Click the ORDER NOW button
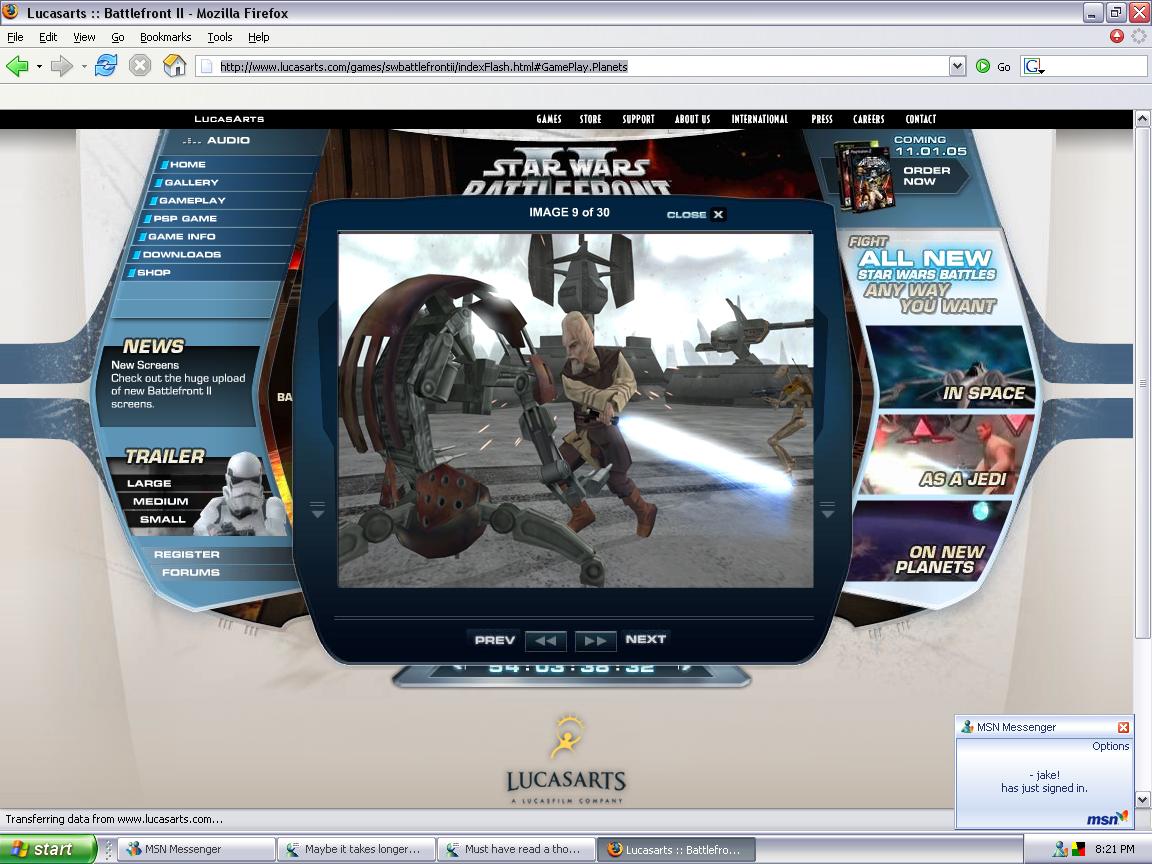The width and height of the screenshot is (1152, 864). [x=926, y=176]
